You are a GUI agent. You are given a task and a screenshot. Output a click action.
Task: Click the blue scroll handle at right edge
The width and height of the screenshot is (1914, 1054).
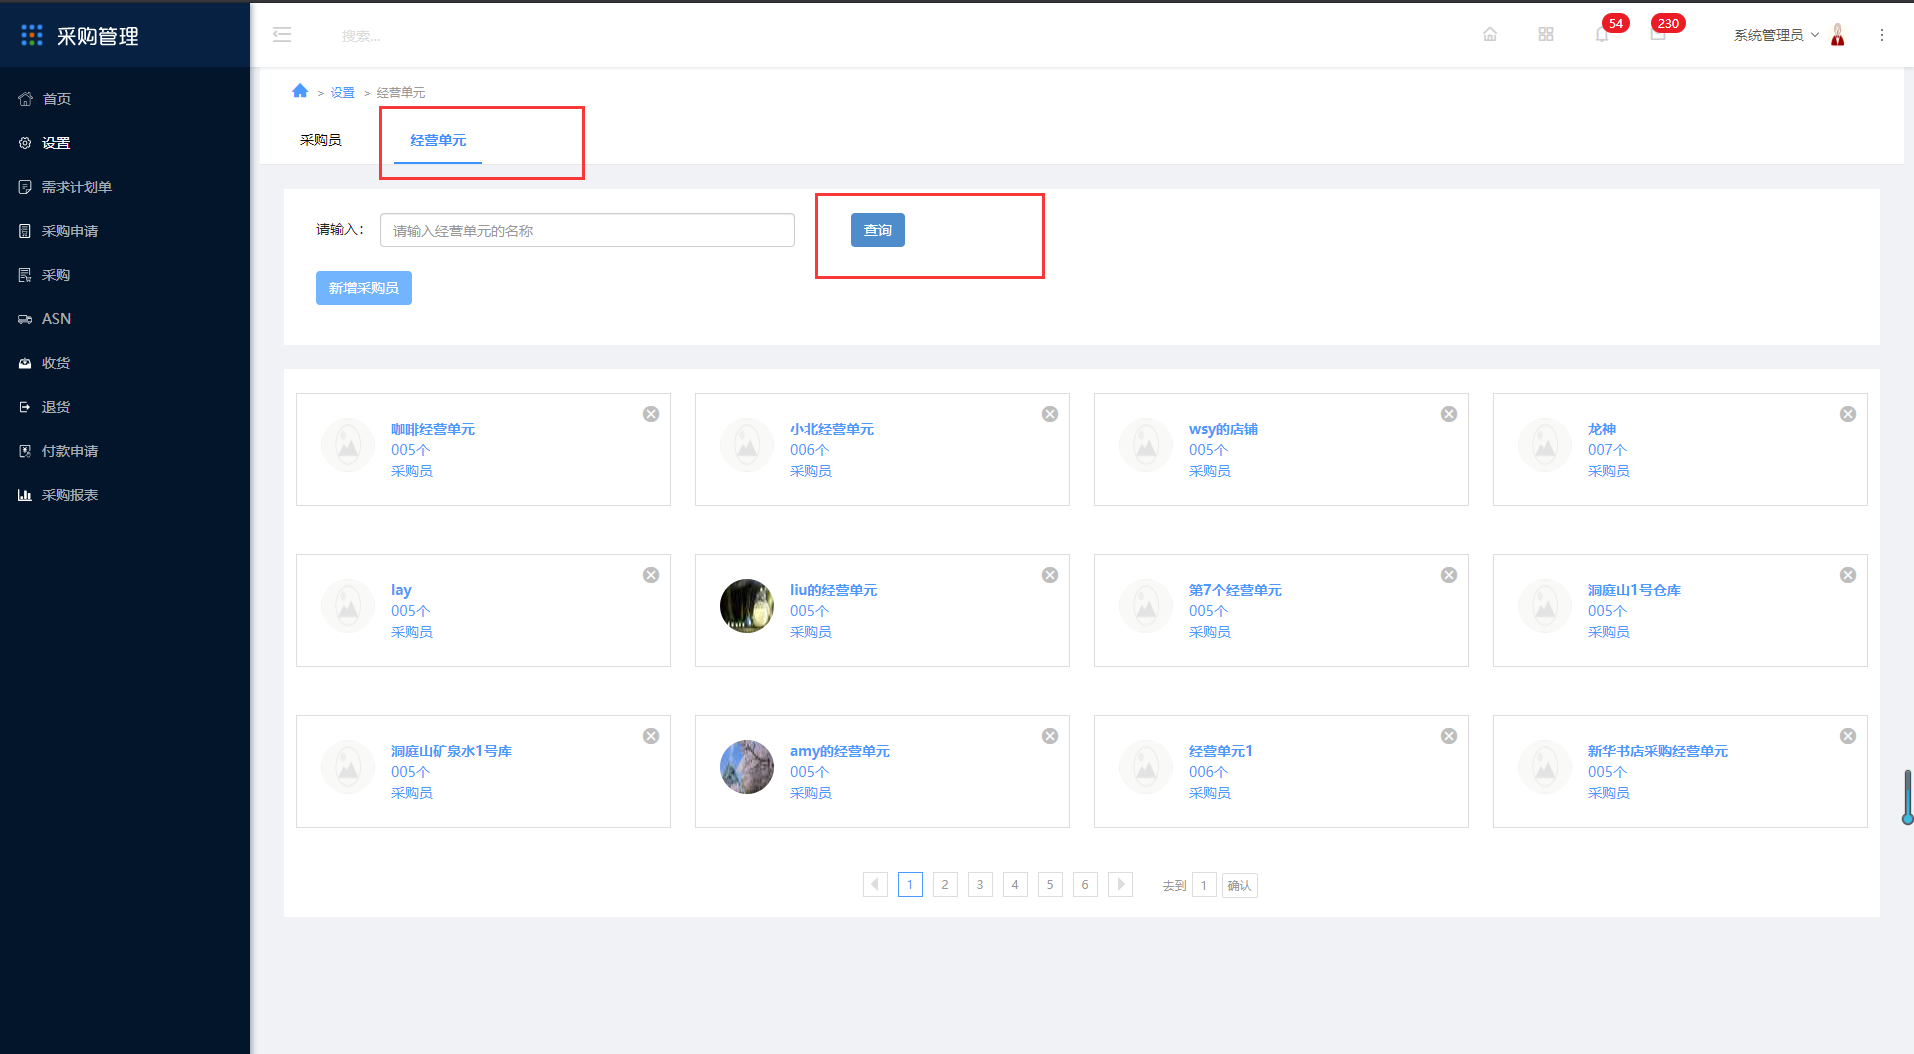[1908, 797]
